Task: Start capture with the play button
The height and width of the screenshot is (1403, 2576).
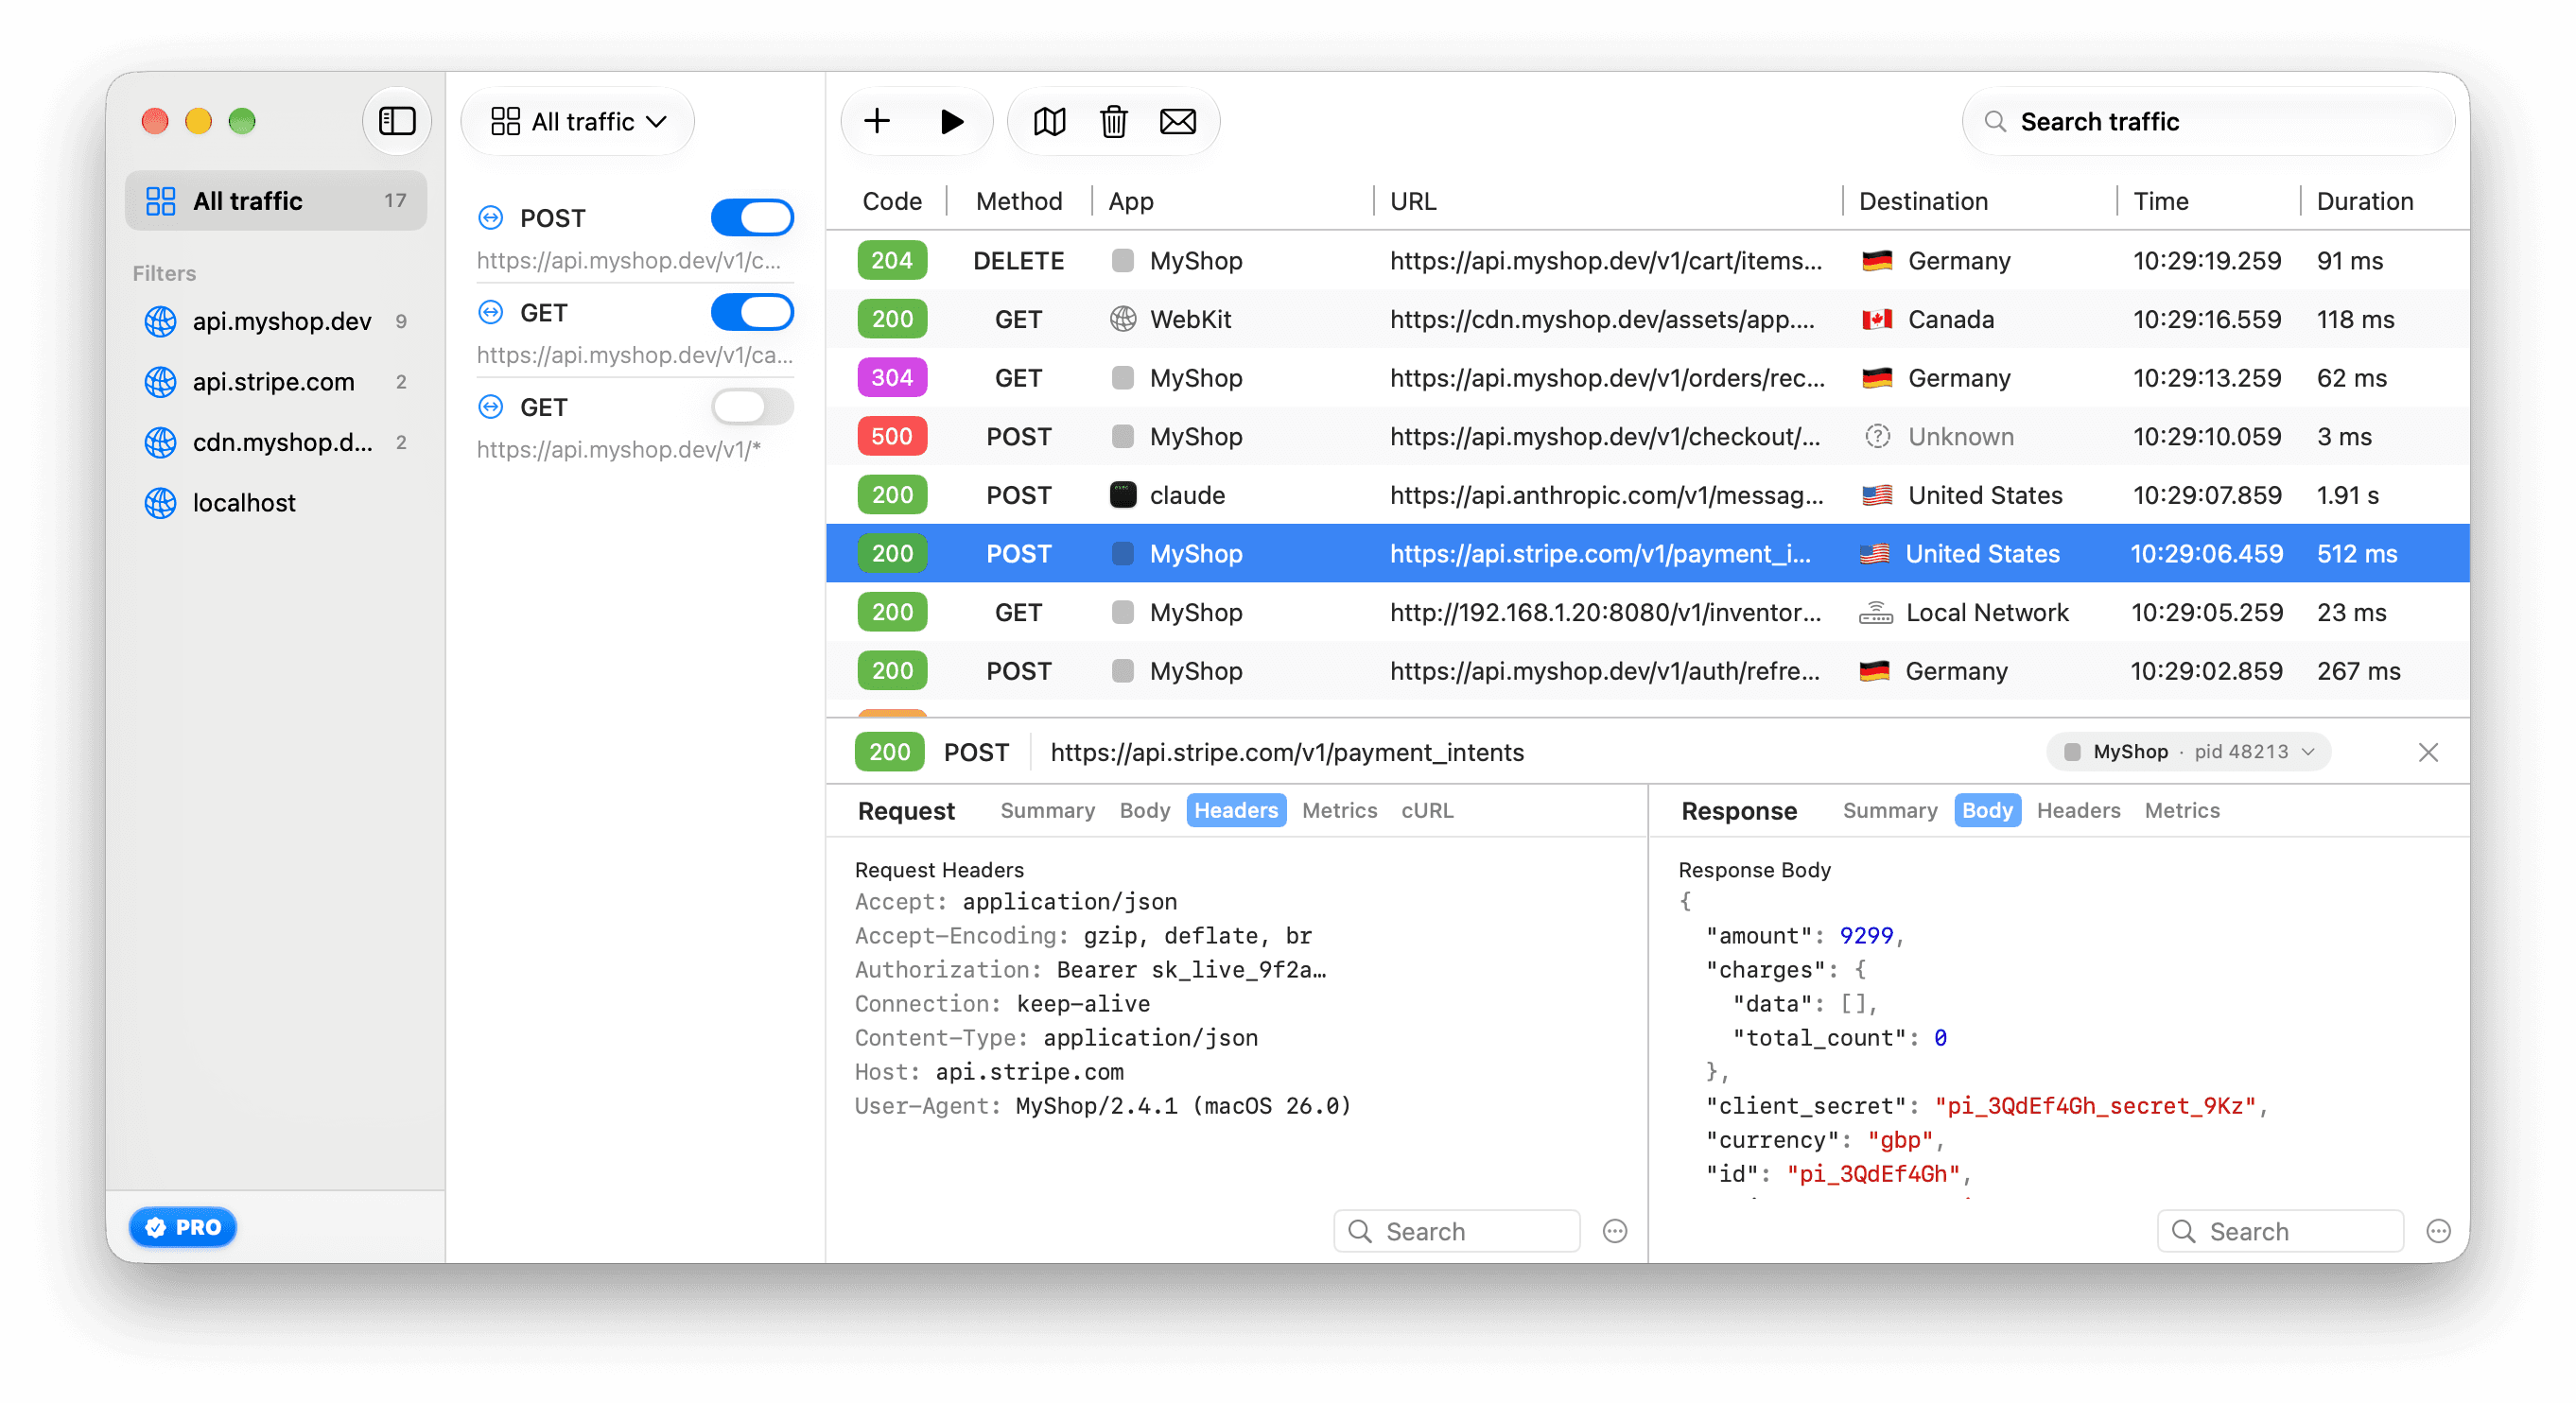Action: point(951,121)
